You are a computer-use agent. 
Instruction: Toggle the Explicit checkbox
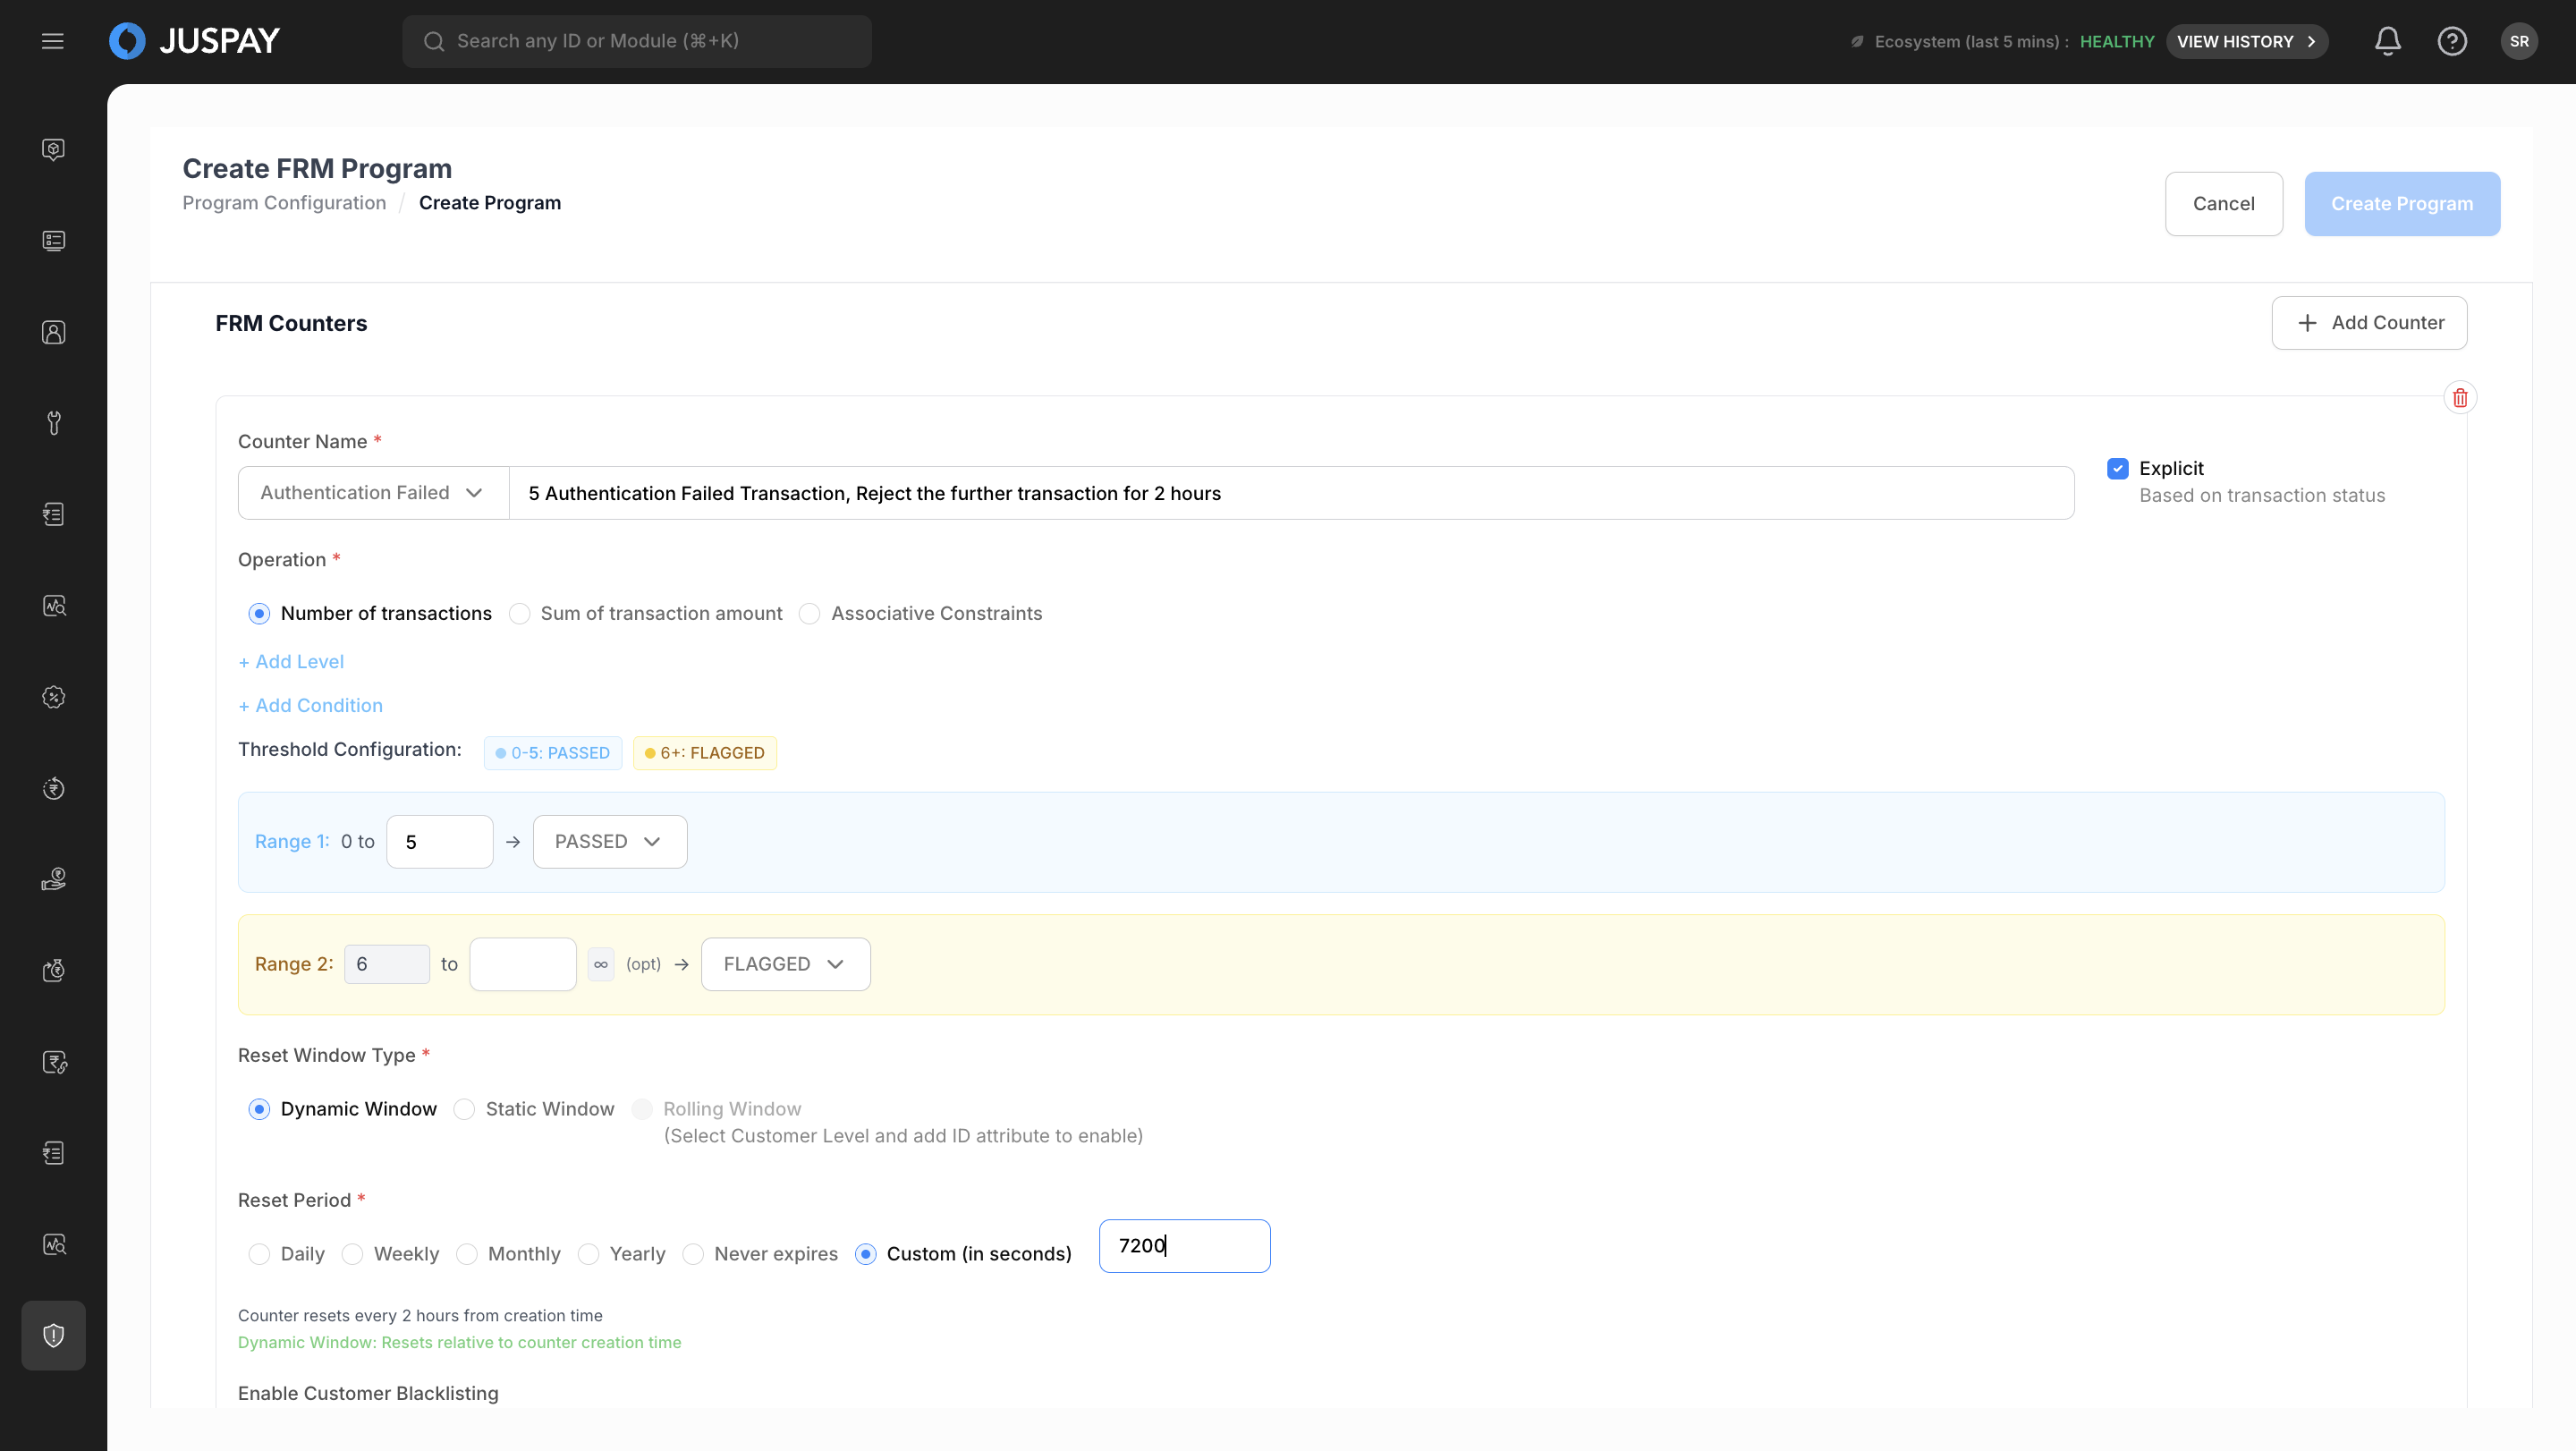click(x=2117, y=468)
